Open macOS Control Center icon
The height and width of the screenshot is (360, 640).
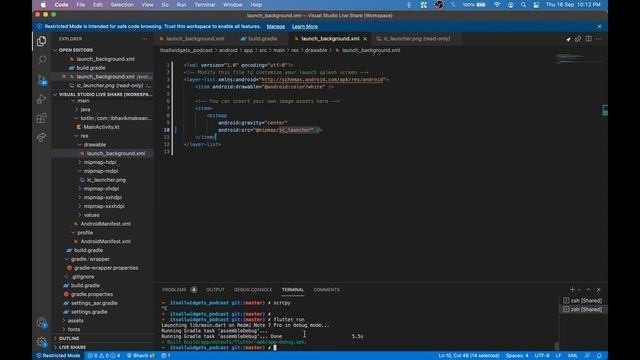pyautogui.click(x=536, y=5)
